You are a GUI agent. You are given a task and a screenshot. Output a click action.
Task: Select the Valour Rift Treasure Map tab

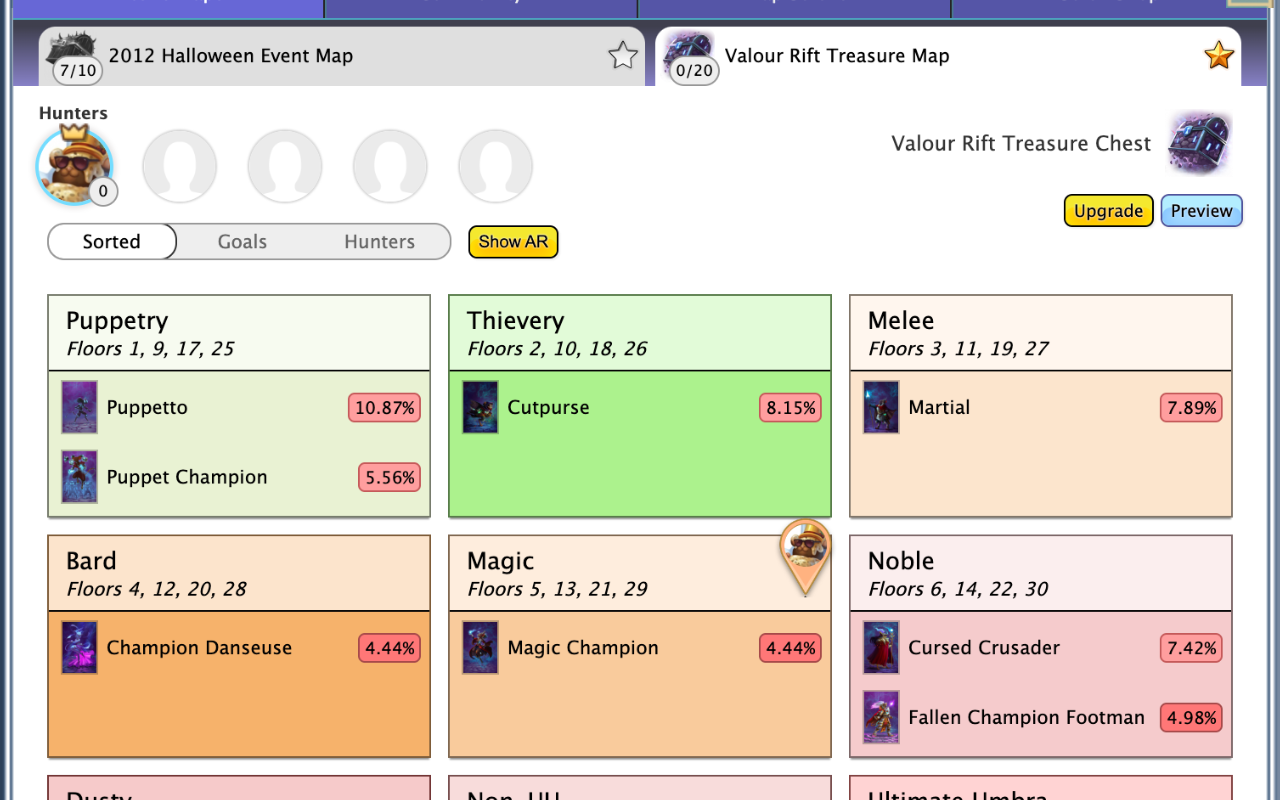pyautogui.click(x=948, y=56)
